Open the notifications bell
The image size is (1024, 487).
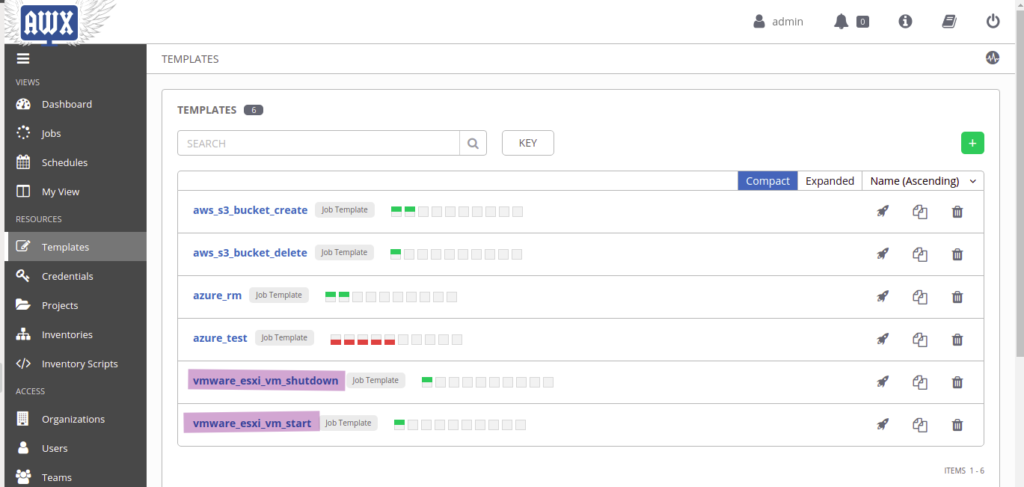[841, 22]
